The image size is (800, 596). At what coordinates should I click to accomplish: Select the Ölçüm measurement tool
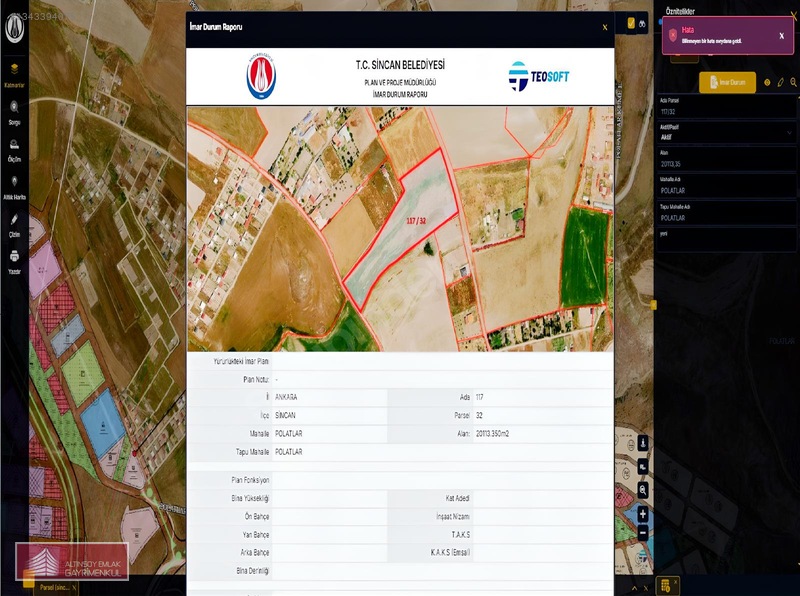pos(14,151)
